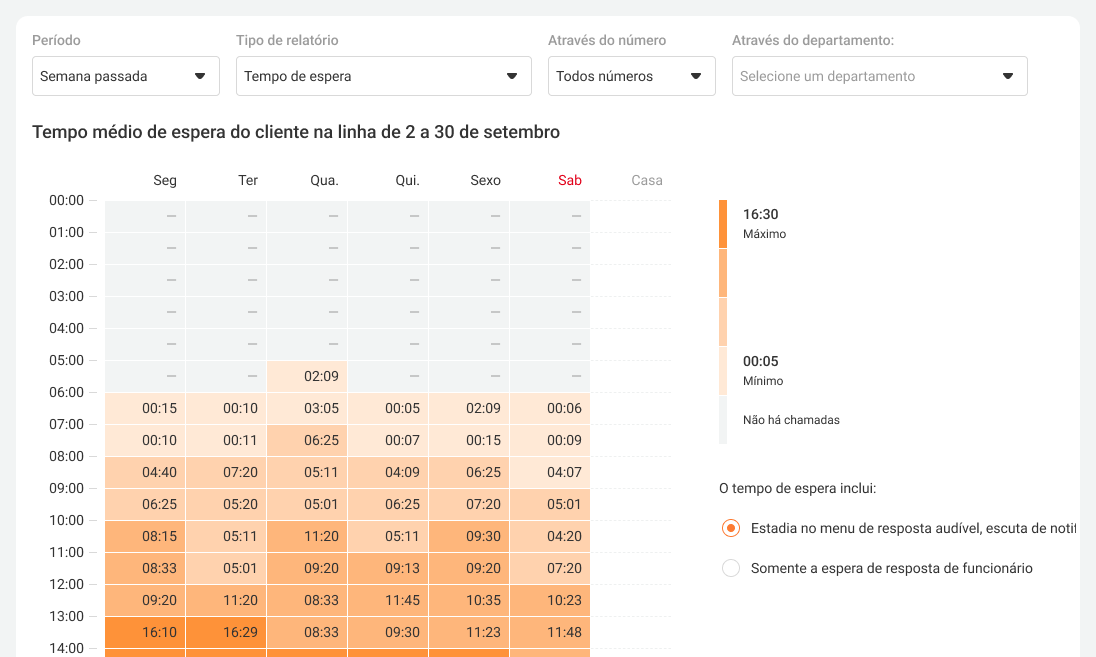Screen dimensions: 1096x657
Task: Click the 16:29 cell on Tuesday
Action: click(240, 632)
